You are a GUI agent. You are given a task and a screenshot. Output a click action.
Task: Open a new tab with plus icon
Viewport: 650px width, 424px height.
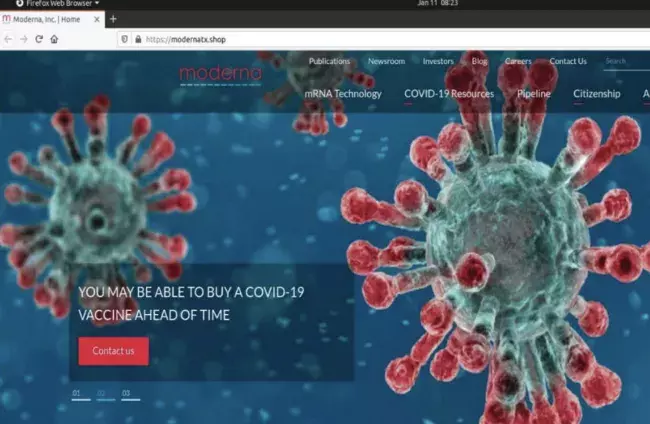(113, 19)
